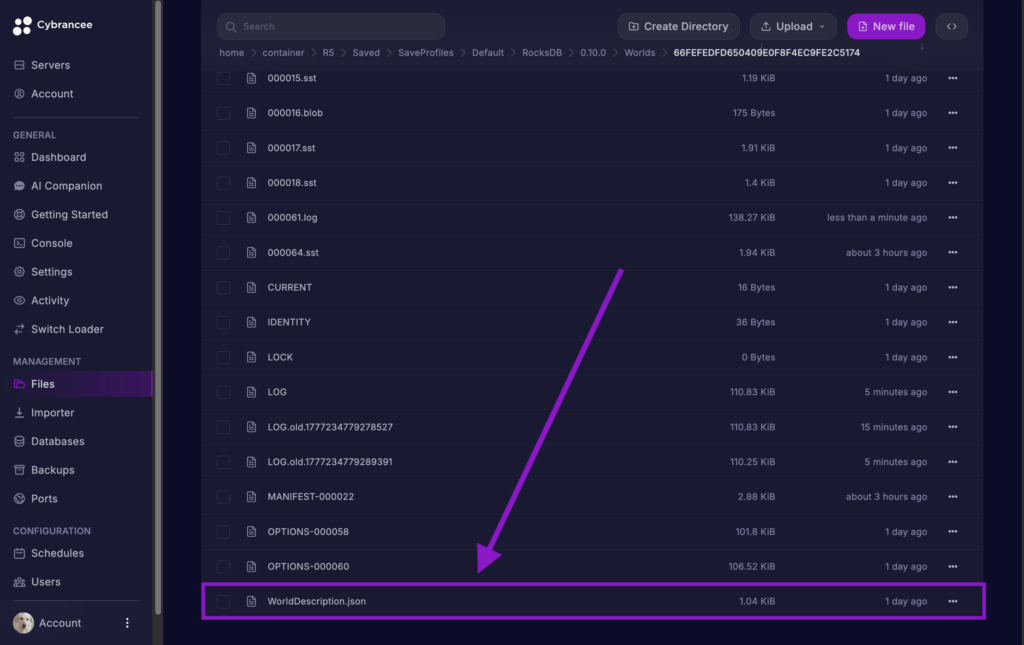Viewport: 1024px width, 645px height.
Task: Select the WorldDescription.json checkbox
Action: click(x=224, y=602)
